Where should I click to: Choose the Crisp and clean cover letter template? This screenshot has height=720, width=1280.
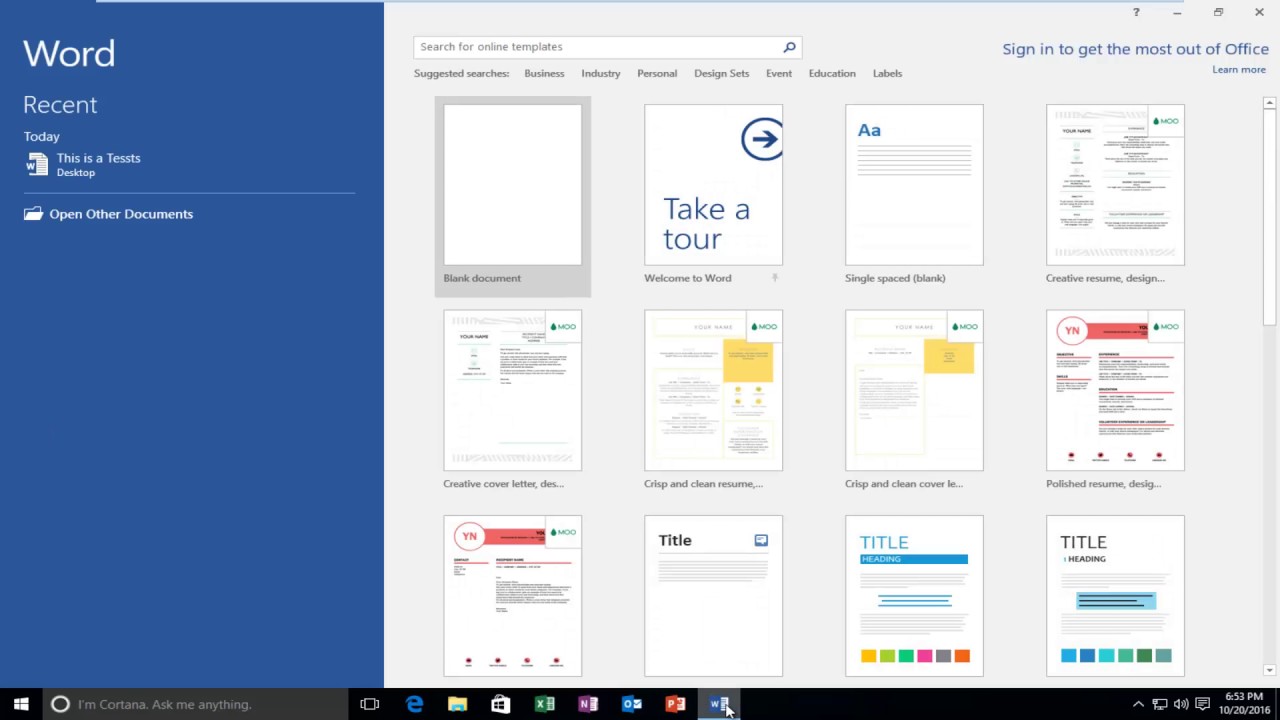click(914, 390)
